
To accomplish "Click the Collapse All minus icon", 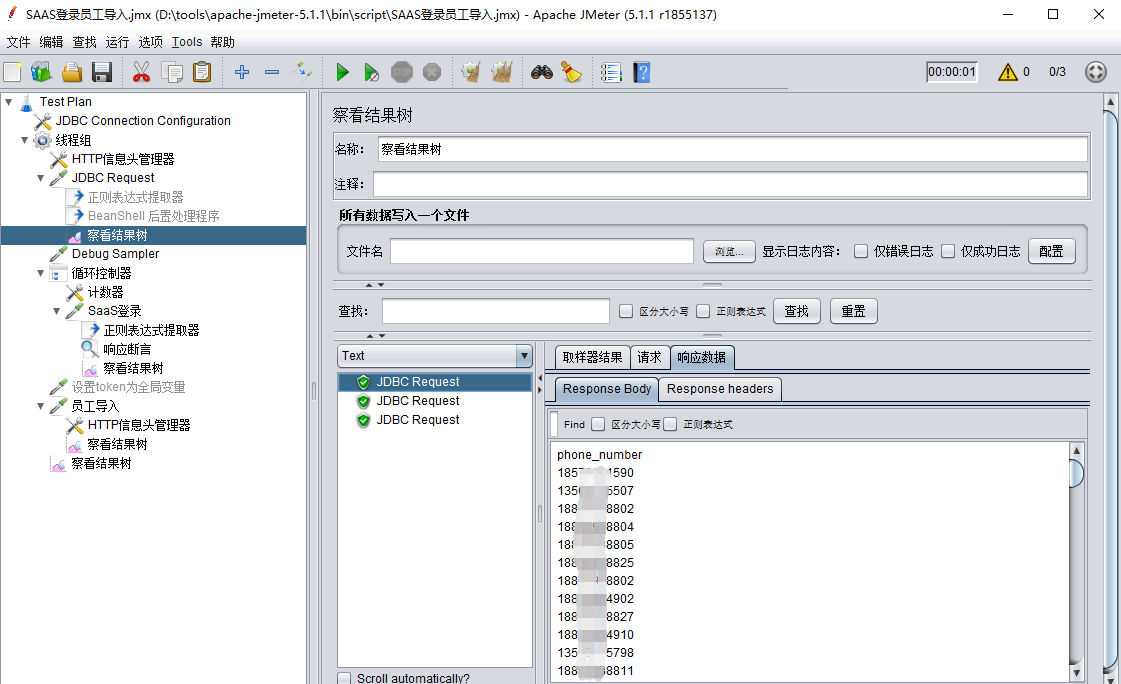I will pos(272,72).
